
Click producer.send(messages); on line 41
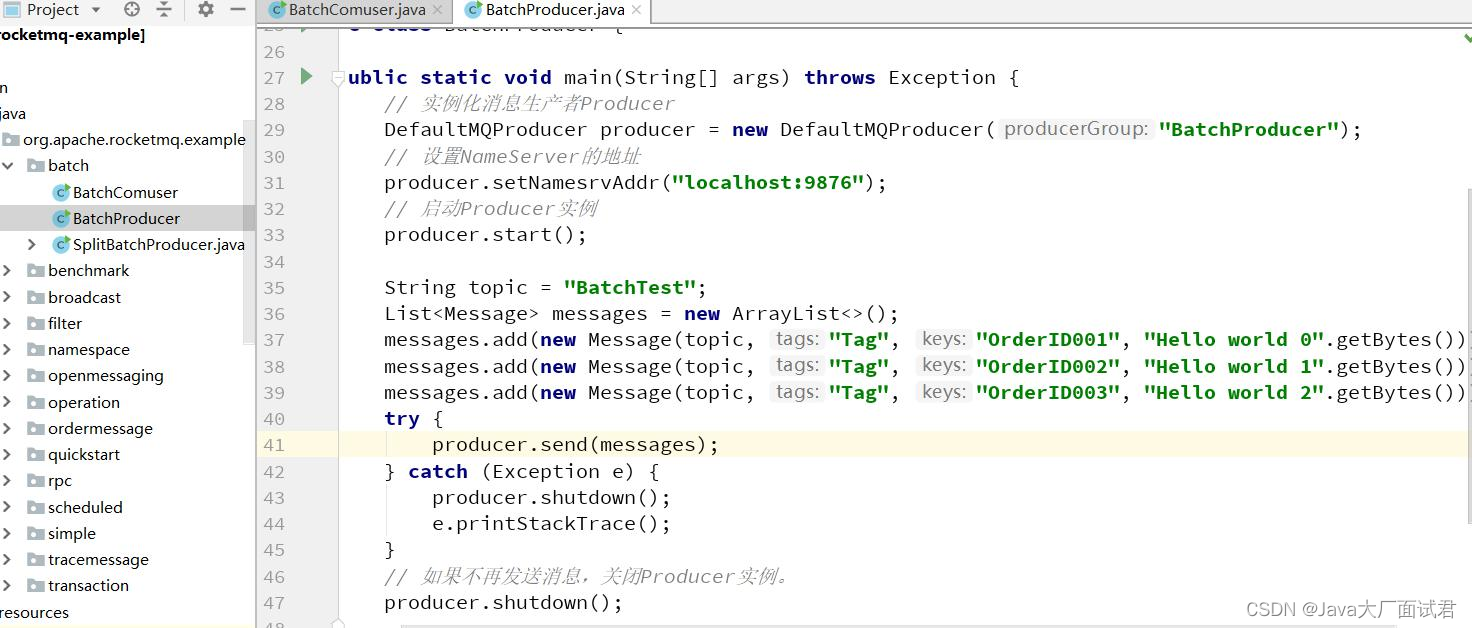[575, 445]
